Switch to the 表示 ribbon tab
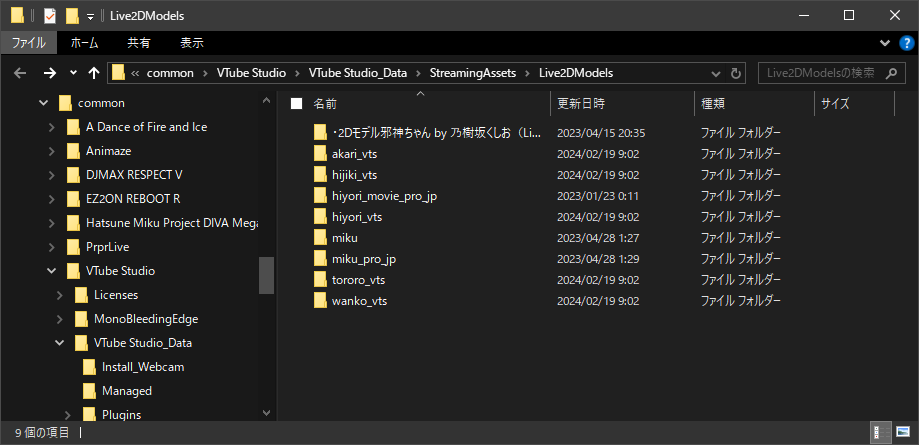919x445 pixels. (x=191, y=43)
